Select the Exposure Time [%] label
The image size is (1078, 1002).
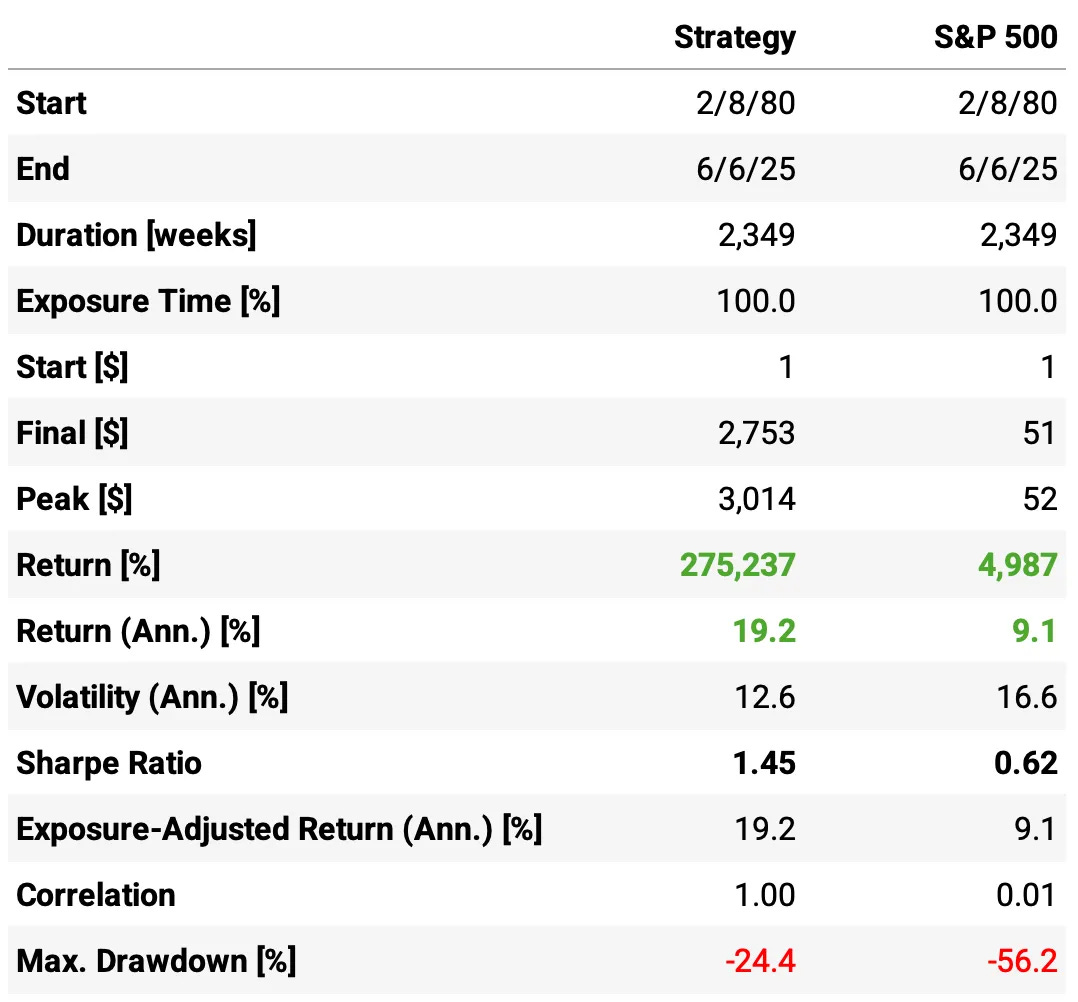(148, 301)
